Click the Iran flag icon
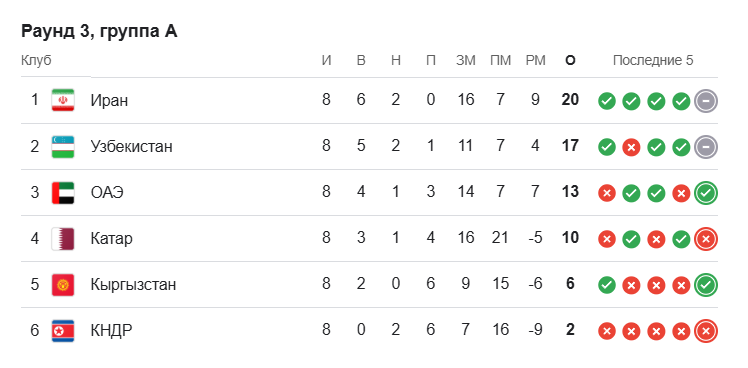Image resolution: width=748 pixels, height=368 pixels. (63, 100)
